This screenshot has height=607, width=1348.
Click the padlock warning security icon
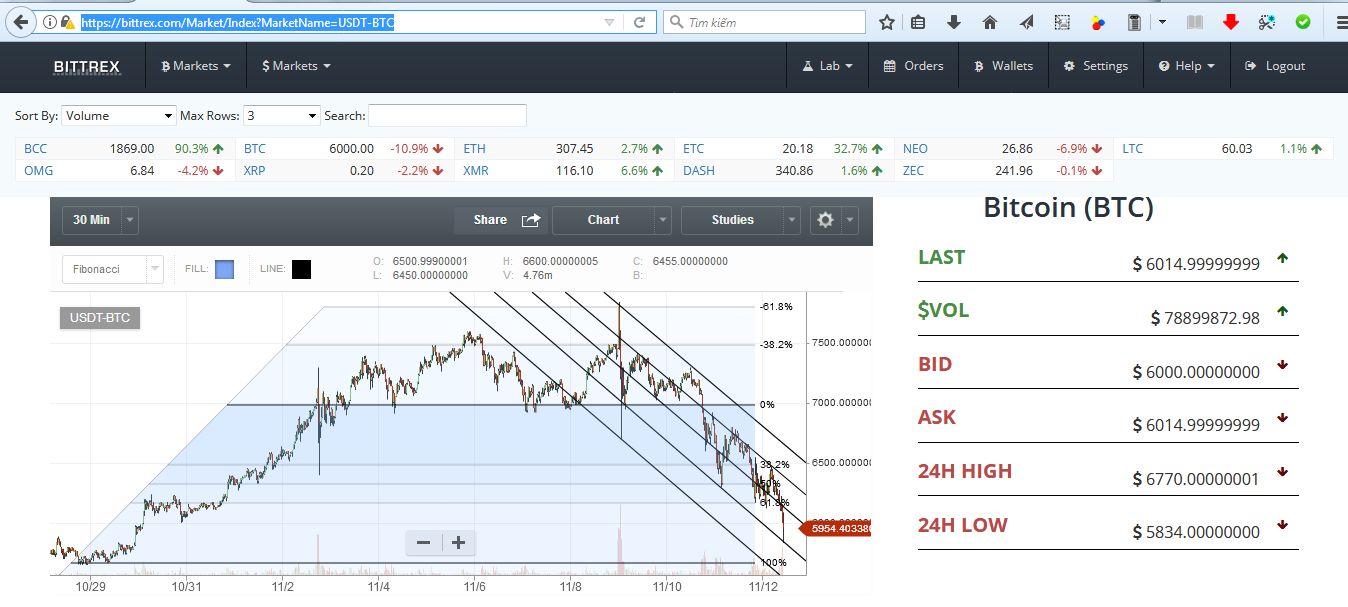[x=67, y=22]
